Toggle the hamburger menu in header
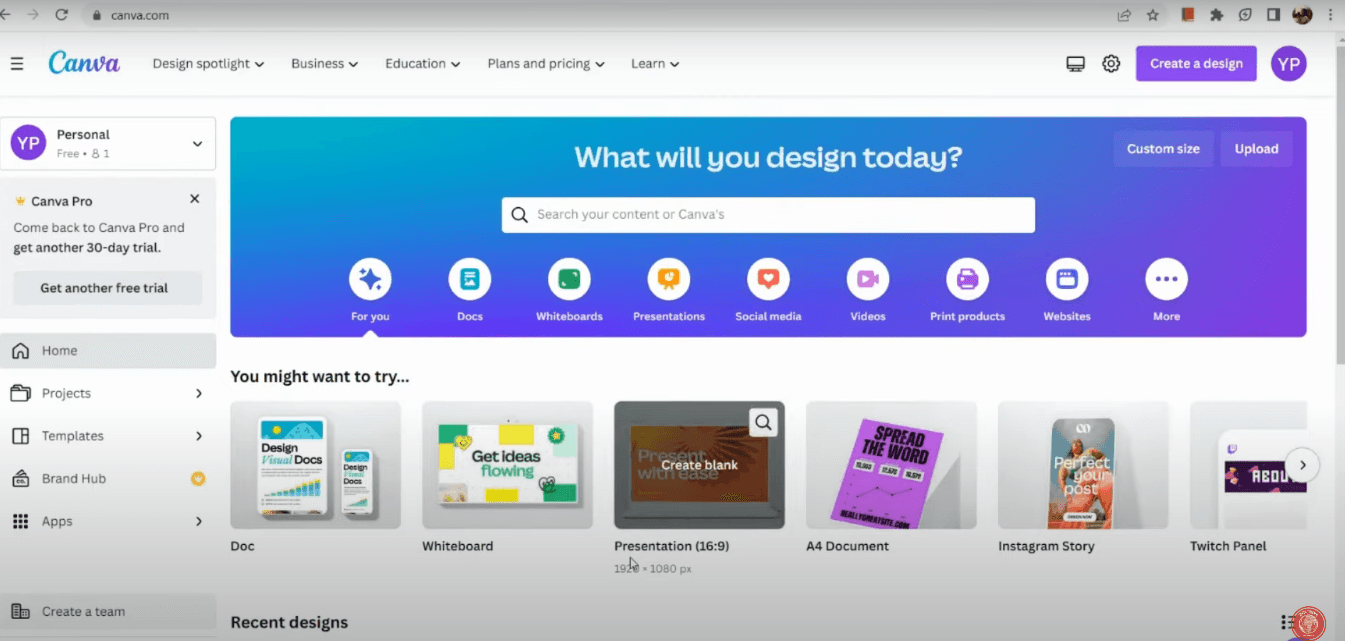Screen dimensions: 1345x641 [17, 64]
